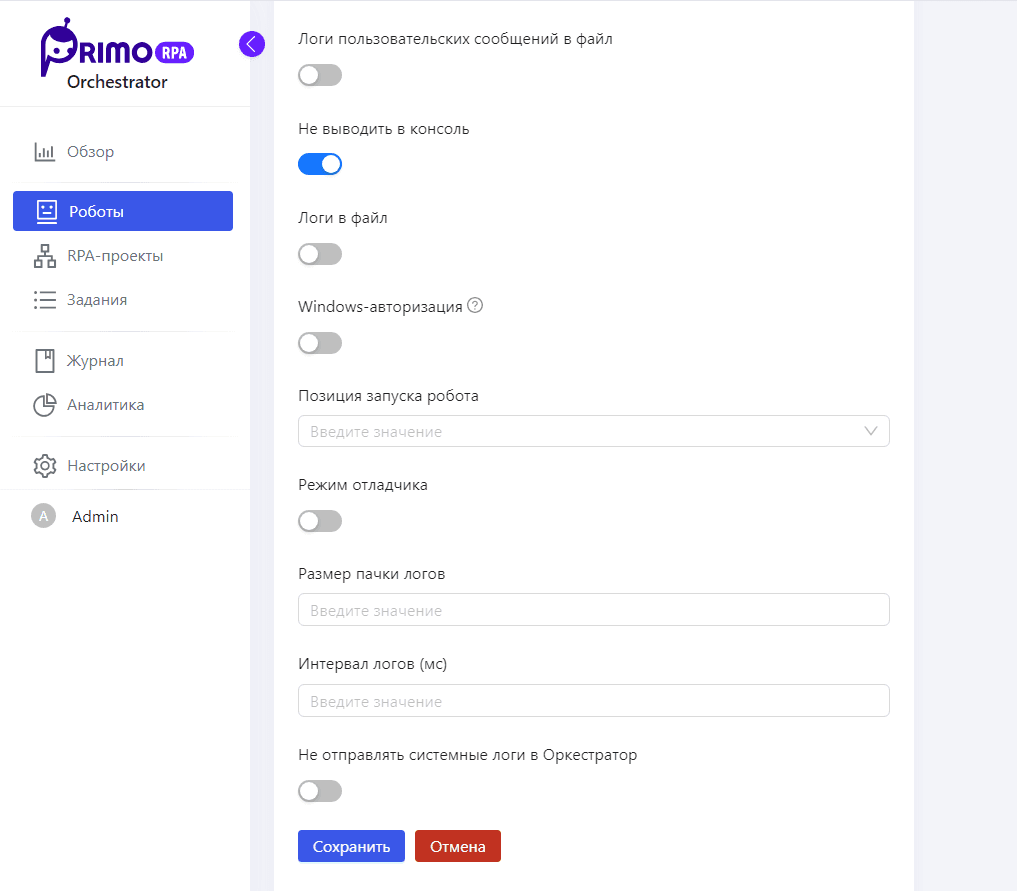Enable the Режим отладчика toggle
1017x891 pixels.
pos(320,521)
